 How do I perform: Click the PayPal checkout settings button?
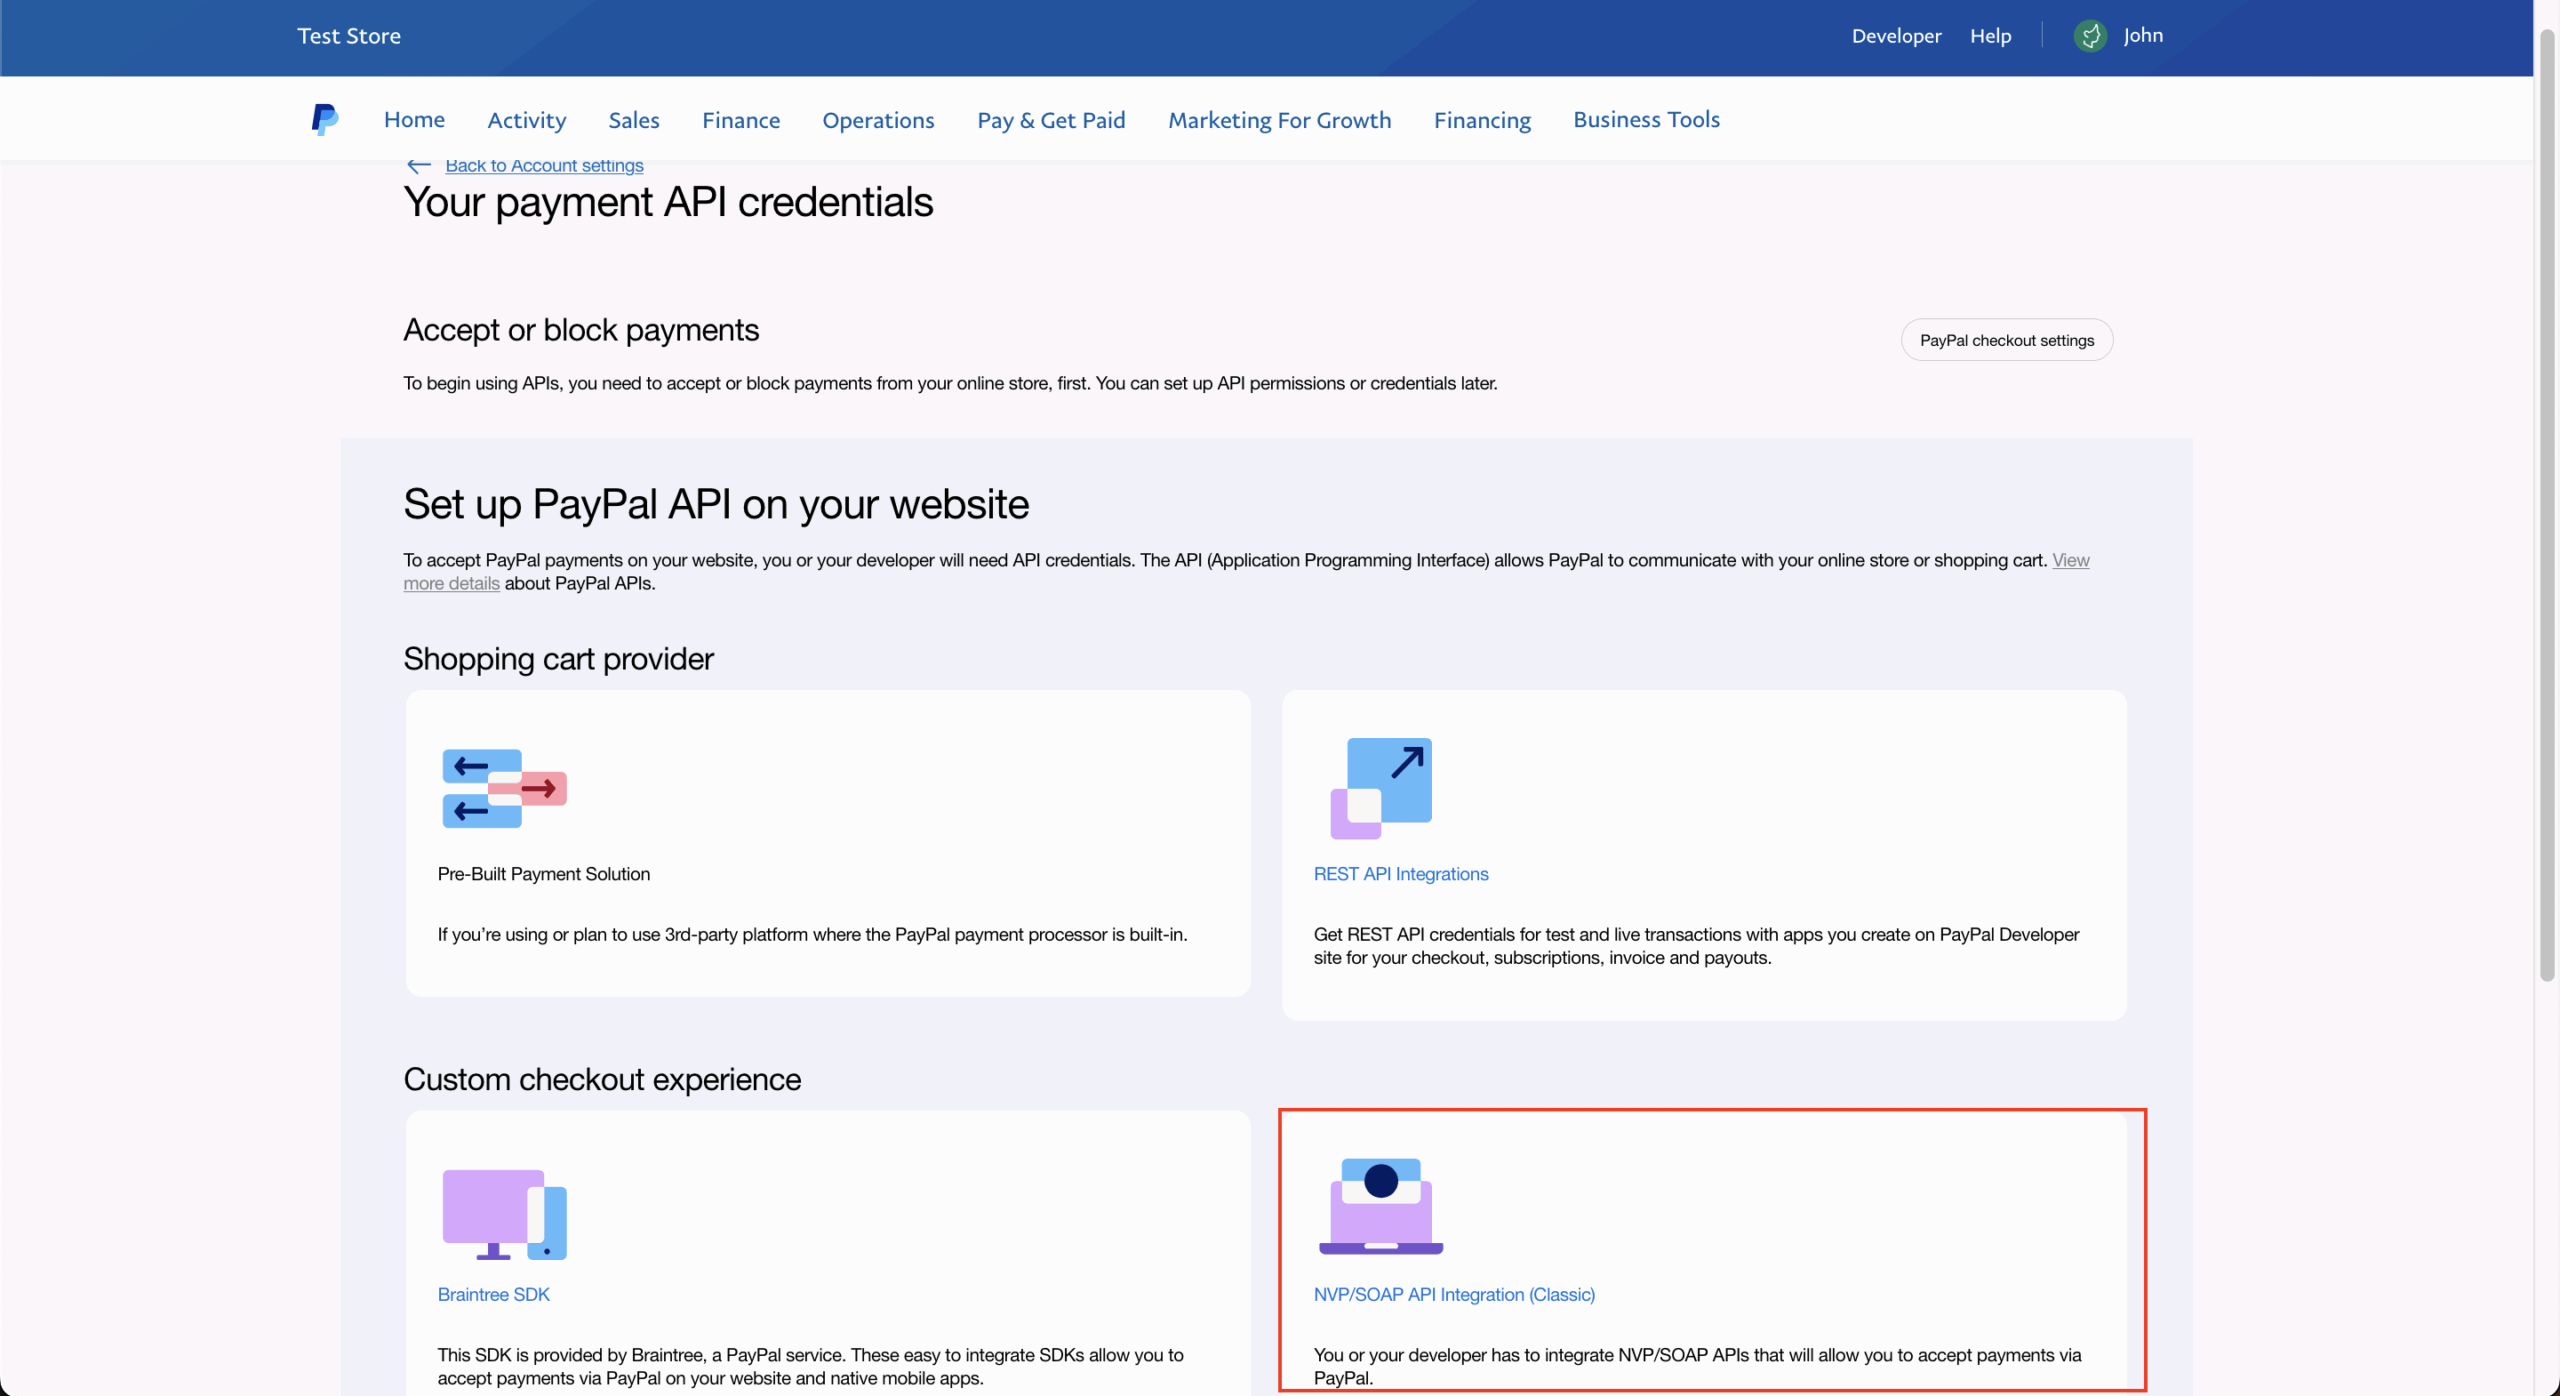pos(2006,339)
